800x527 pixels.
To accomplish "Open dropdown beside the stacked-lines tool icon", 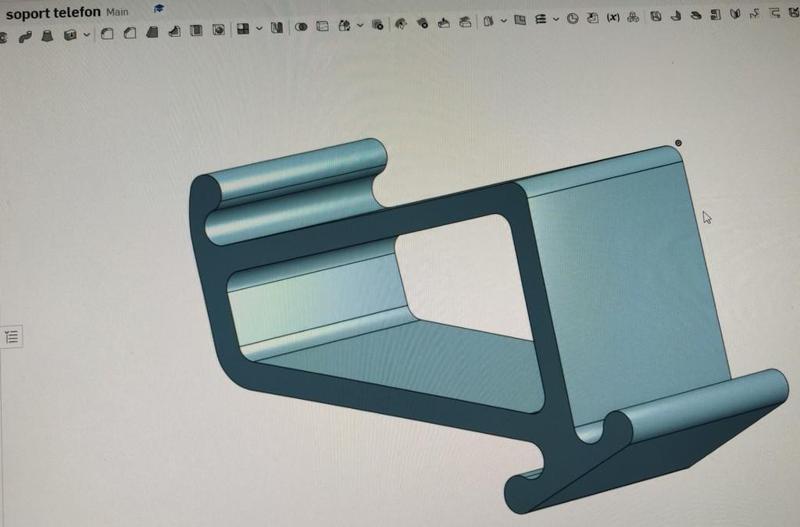I will 556,19.
